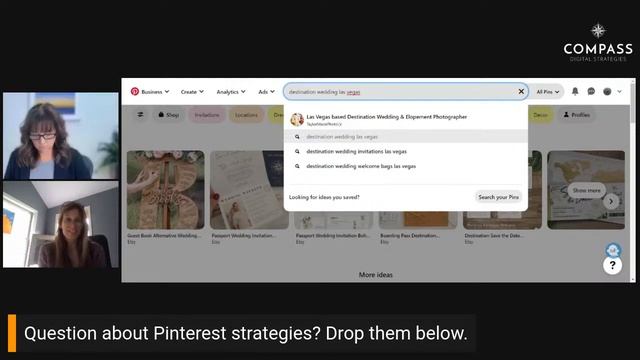
Task: Click the browser page vertical scrollbar
Action: tap(633, 180)
